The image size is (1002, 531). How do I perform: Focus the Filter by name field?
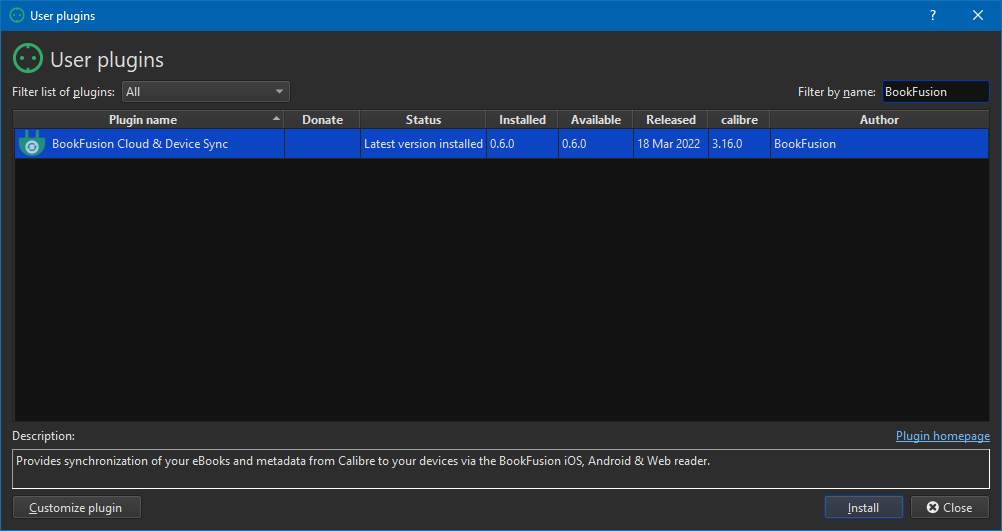[936, 91]
